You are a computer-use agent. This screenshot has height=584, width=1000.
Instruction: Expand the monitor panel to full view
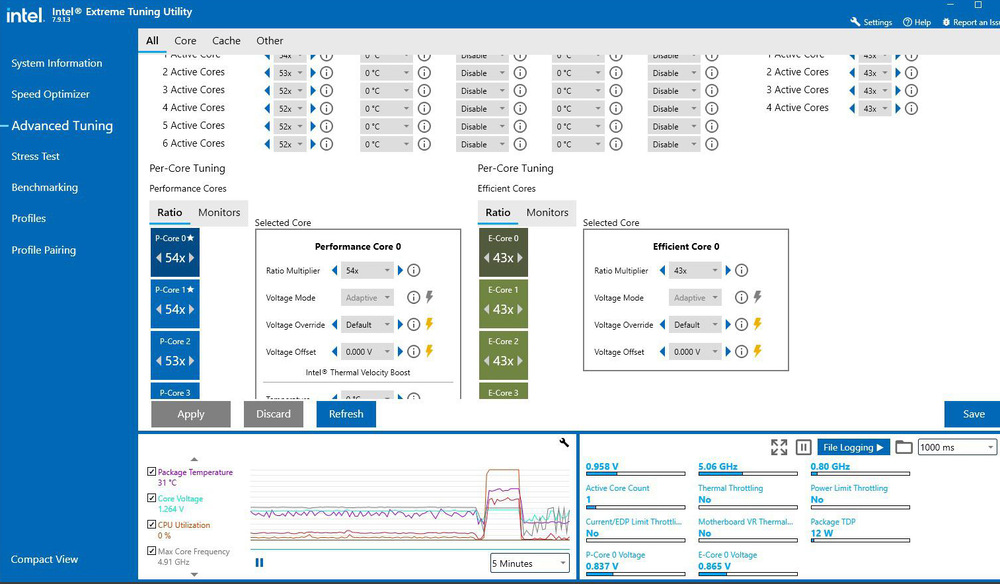point(779,447)
